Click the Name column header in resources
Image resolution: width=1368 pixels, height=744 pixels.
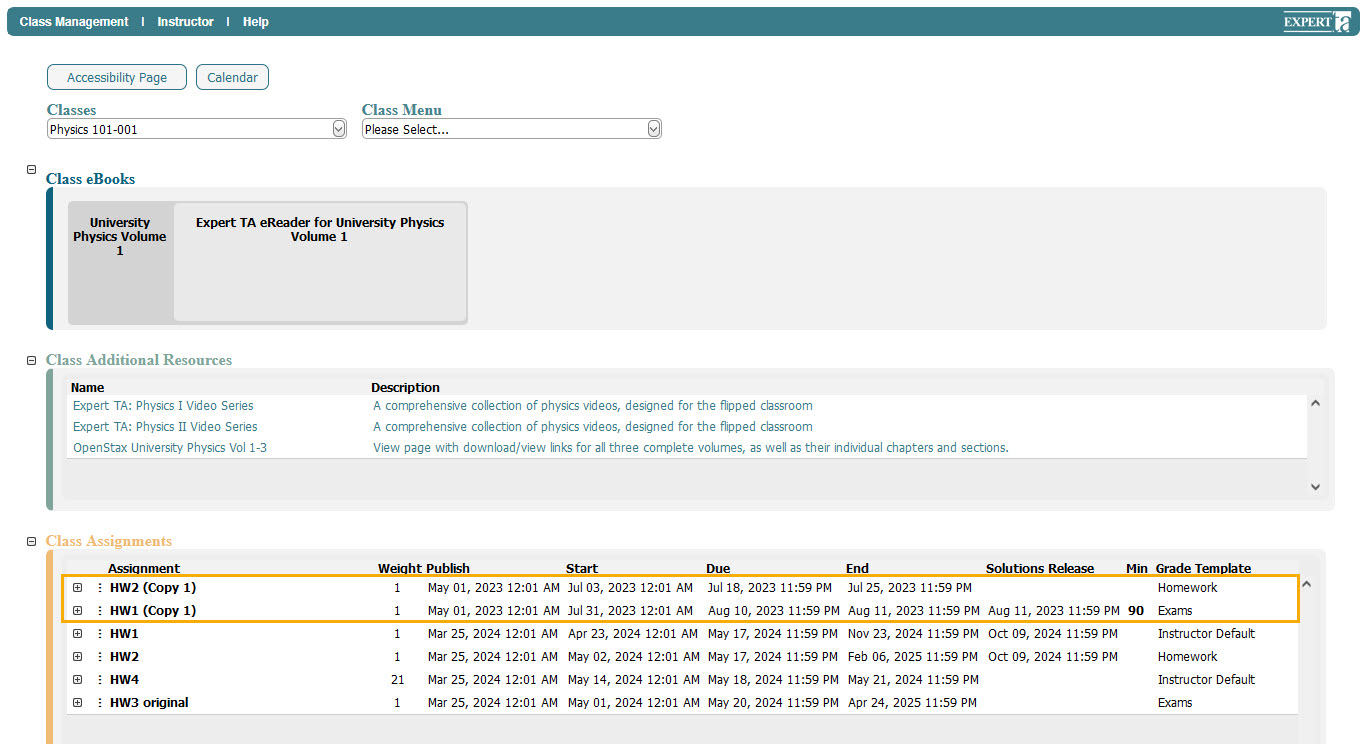[88, 388]
